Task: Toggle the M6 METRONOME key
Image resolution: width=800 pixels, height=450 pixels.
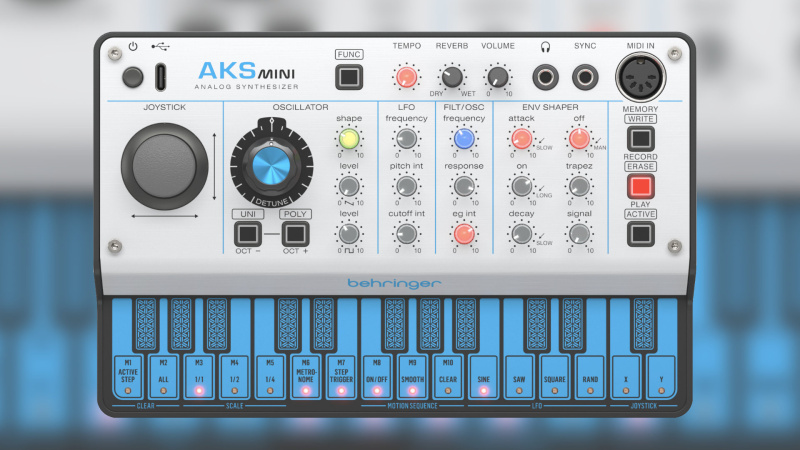Action: coord(306,377)
